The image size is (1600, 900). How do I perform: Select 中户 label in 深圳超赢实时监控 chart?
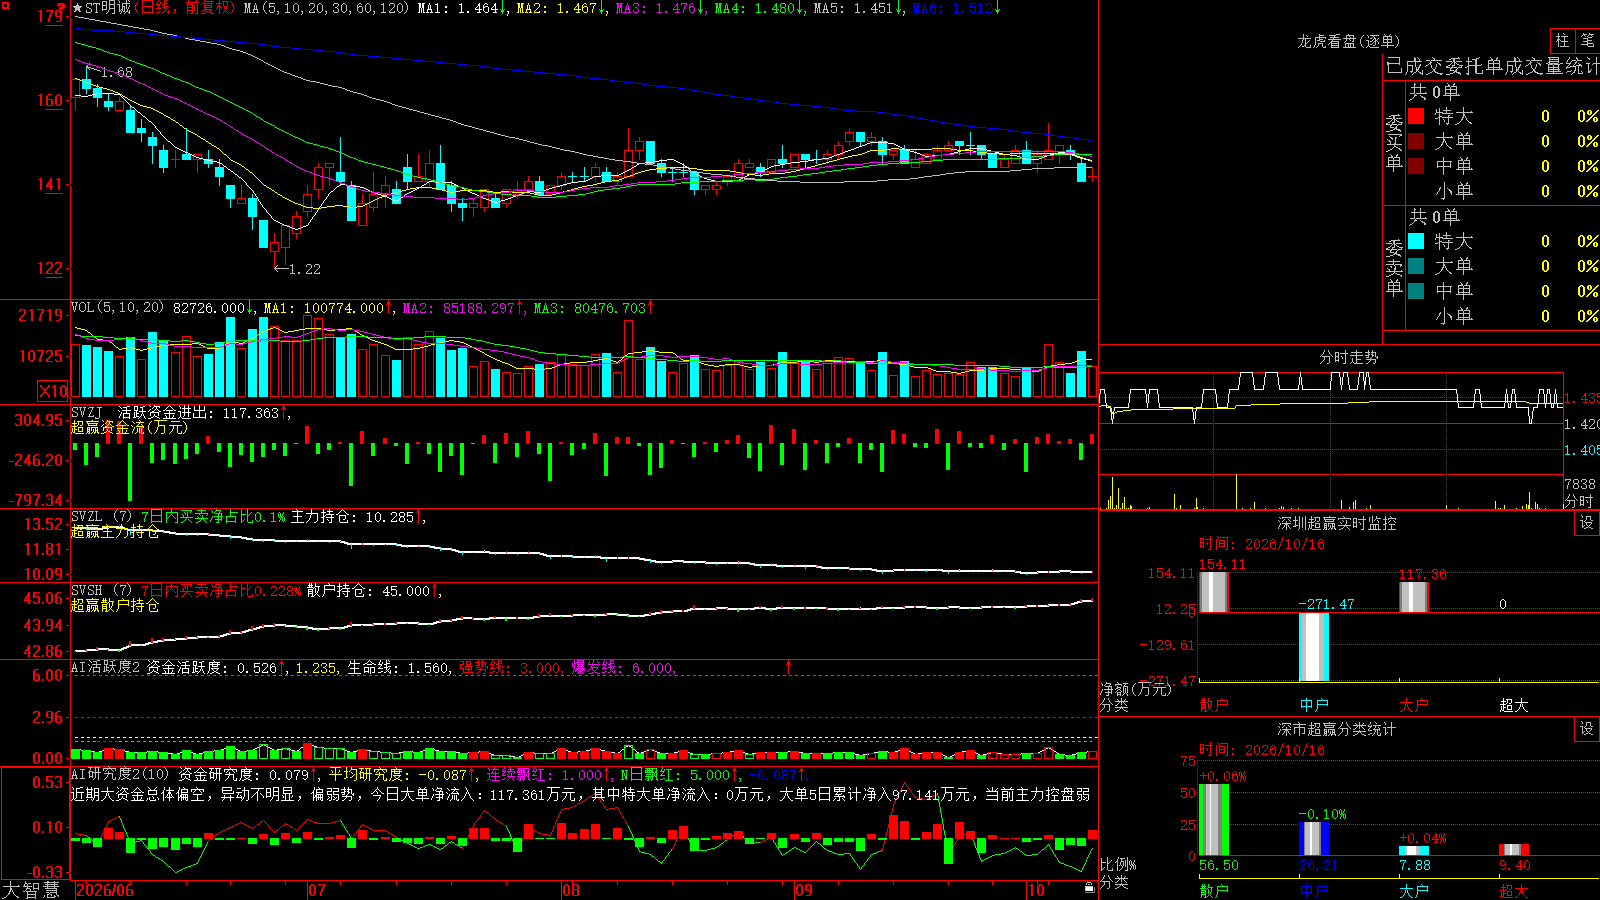[1314, 705]
